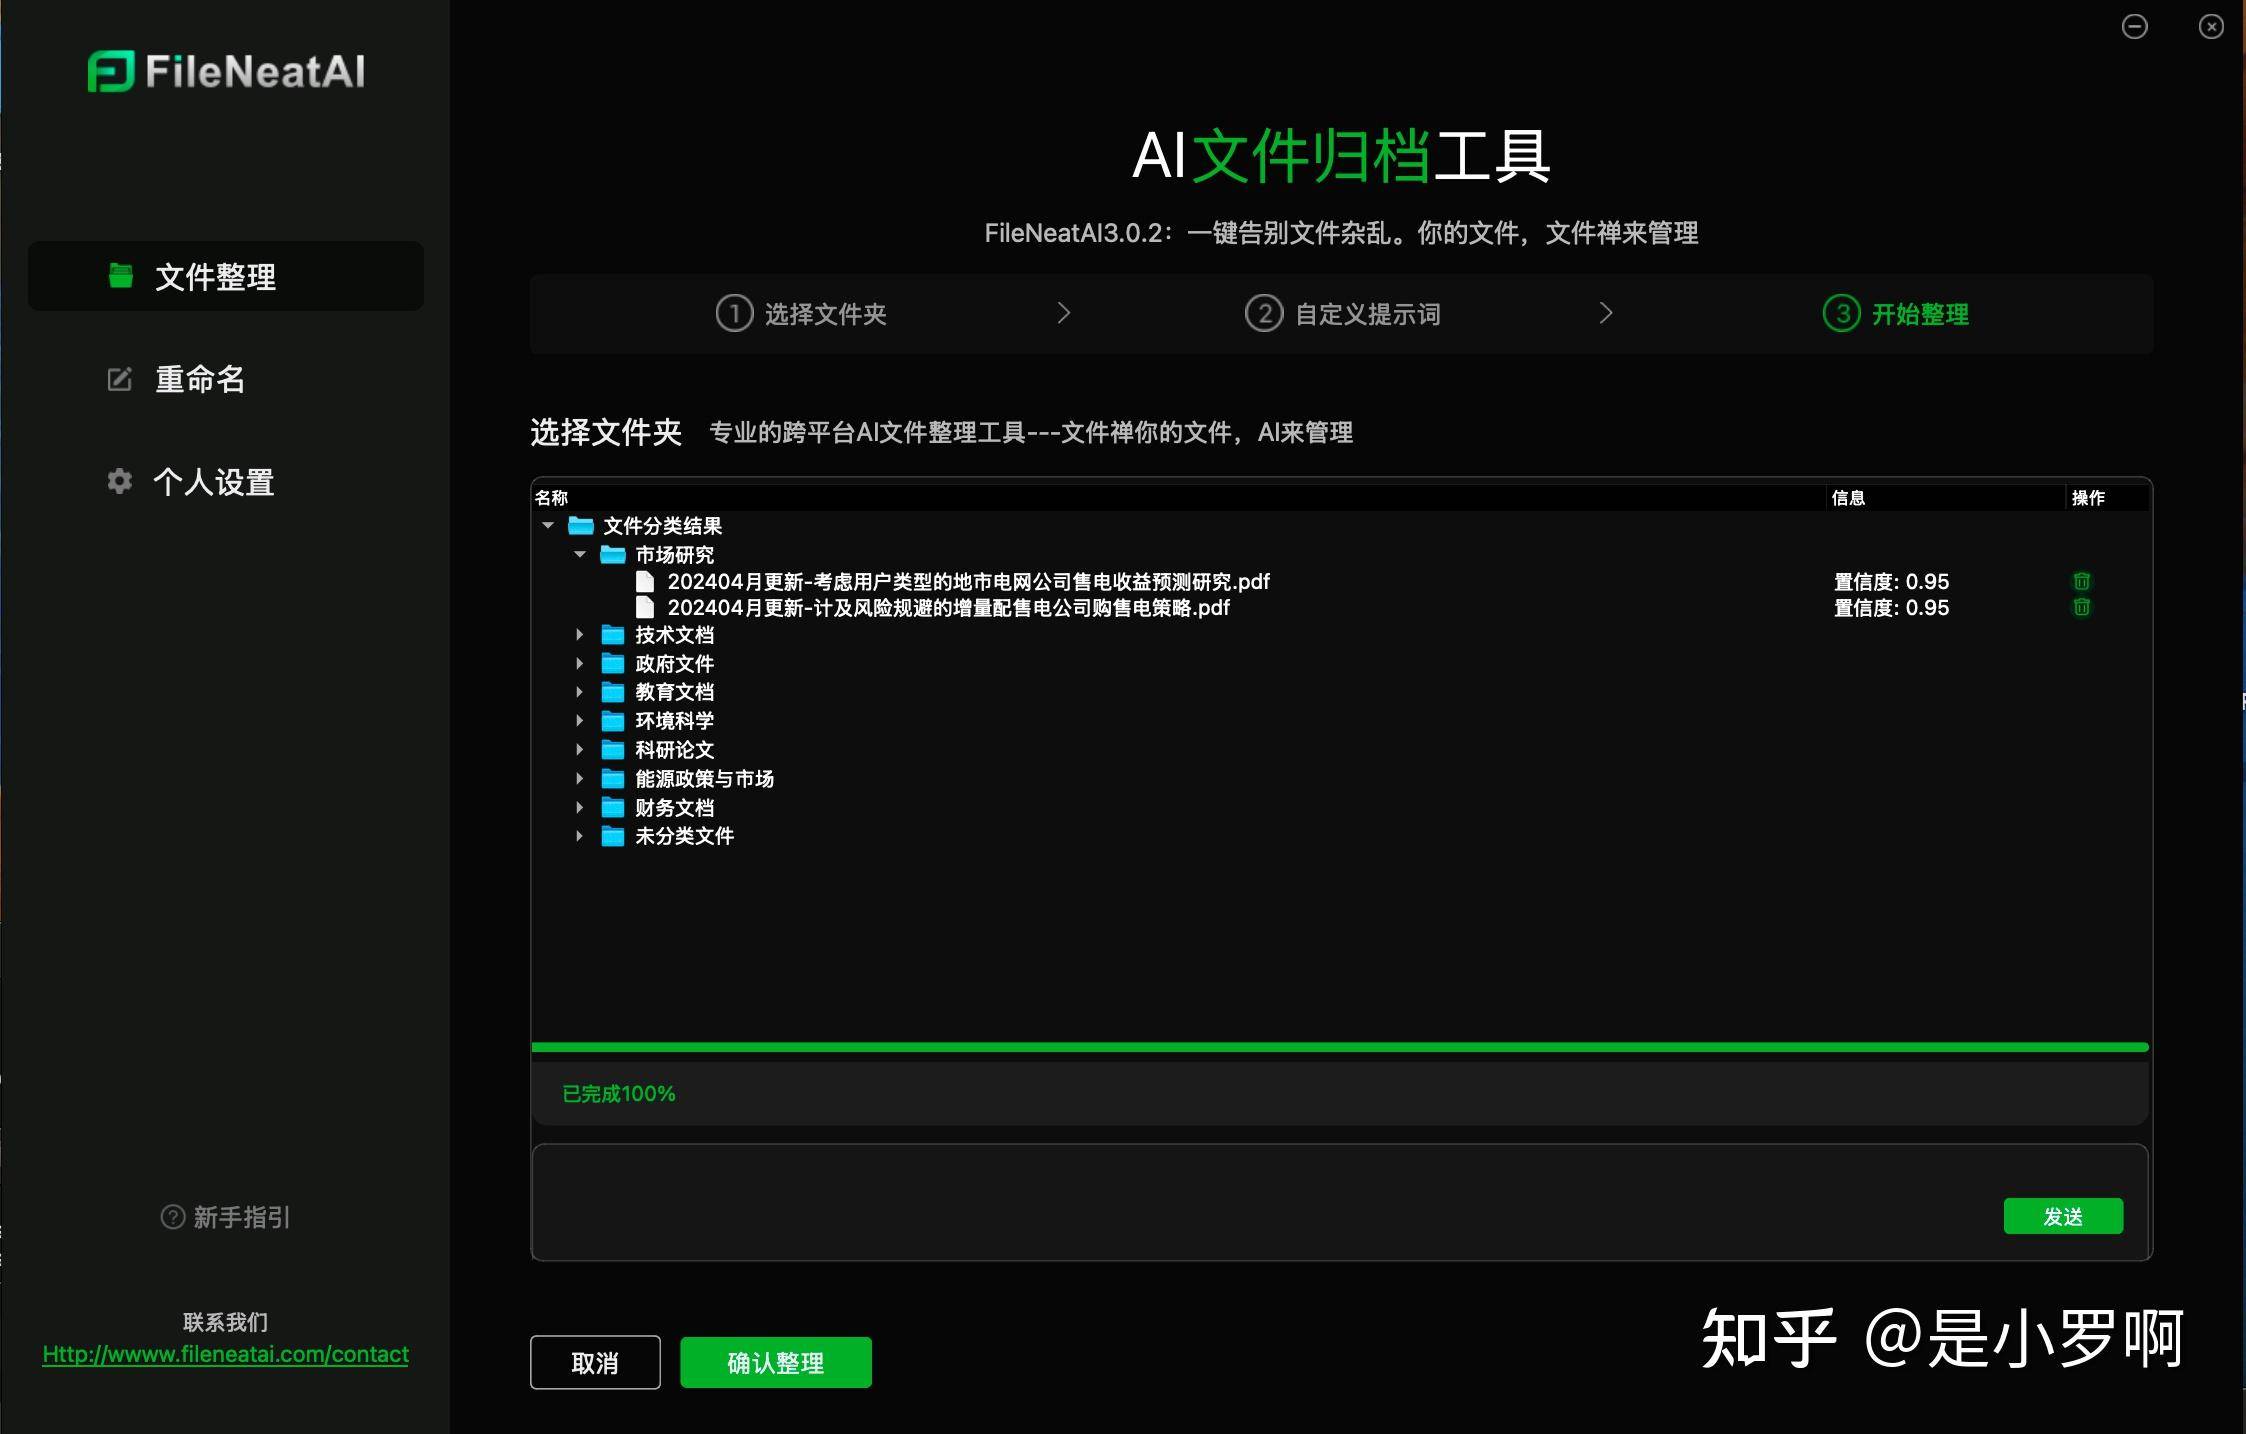Click the green progress bar
The width and height of the screenshot is (2246, 1434).
pyautogui.click(x=1340, y=1047)
